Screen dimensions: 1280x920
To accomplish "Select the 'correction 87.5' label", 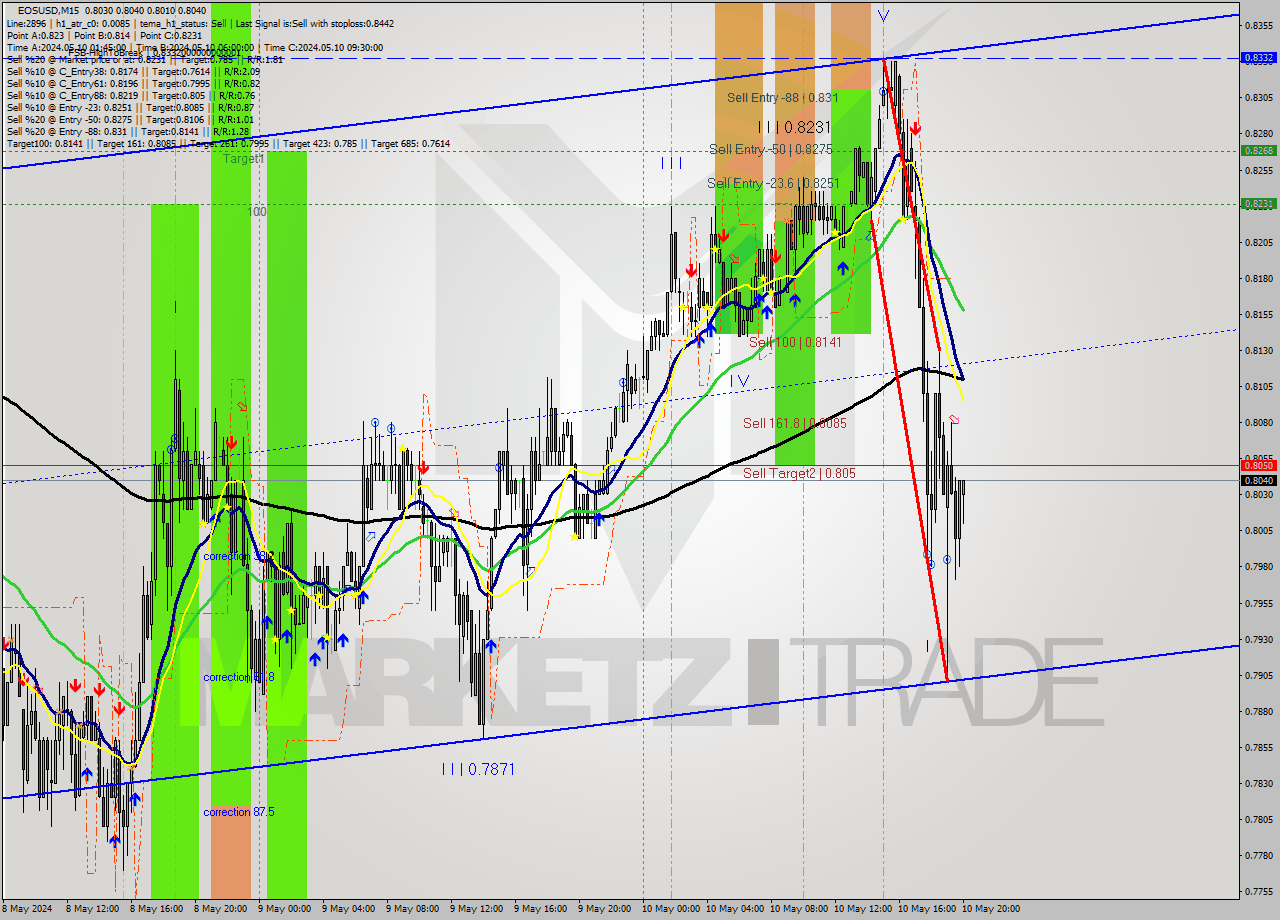I will pos(240,812).
